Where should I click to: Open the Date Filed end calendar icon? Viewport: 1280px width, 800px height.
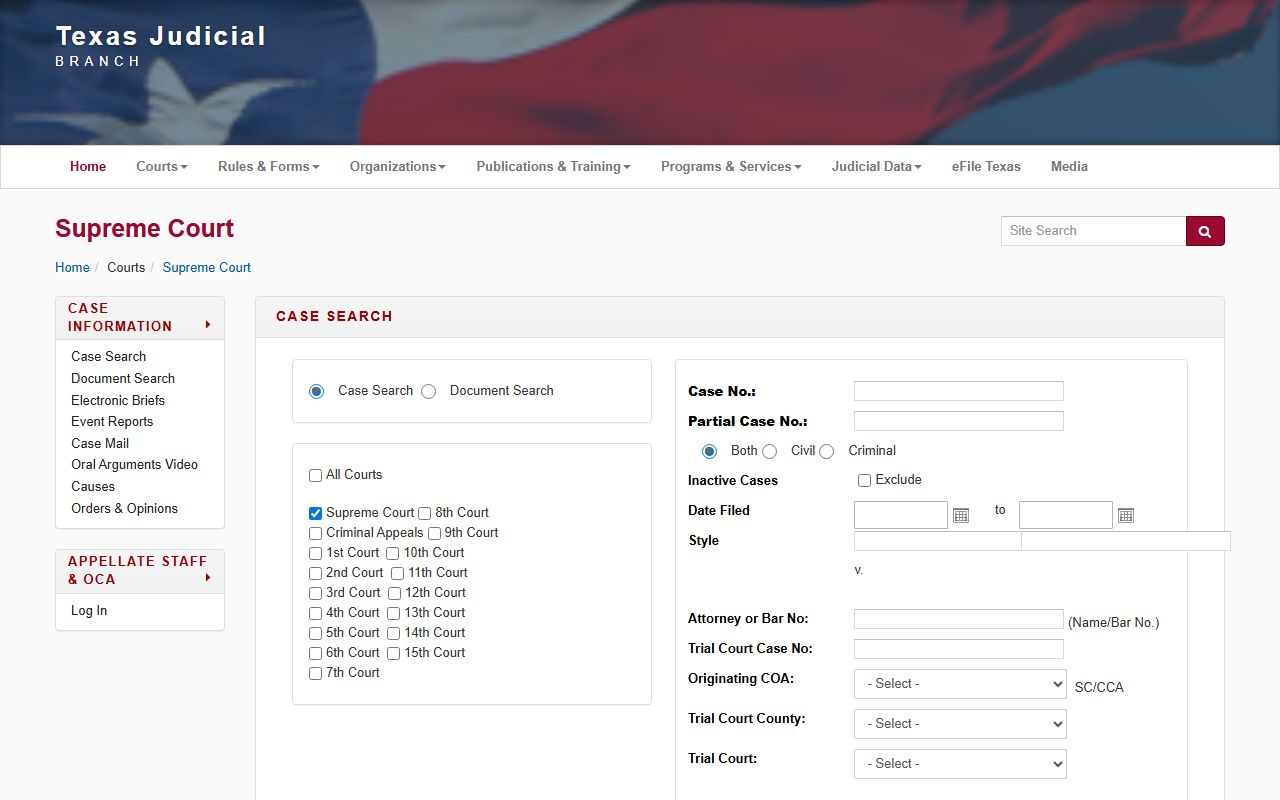click(1126, 515)
